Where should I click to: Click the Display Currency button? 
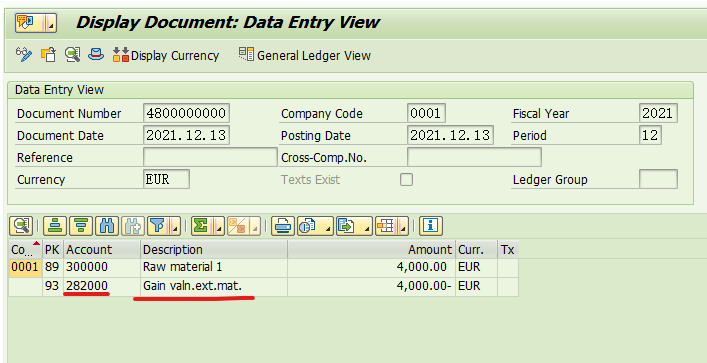tap(165, 55)
